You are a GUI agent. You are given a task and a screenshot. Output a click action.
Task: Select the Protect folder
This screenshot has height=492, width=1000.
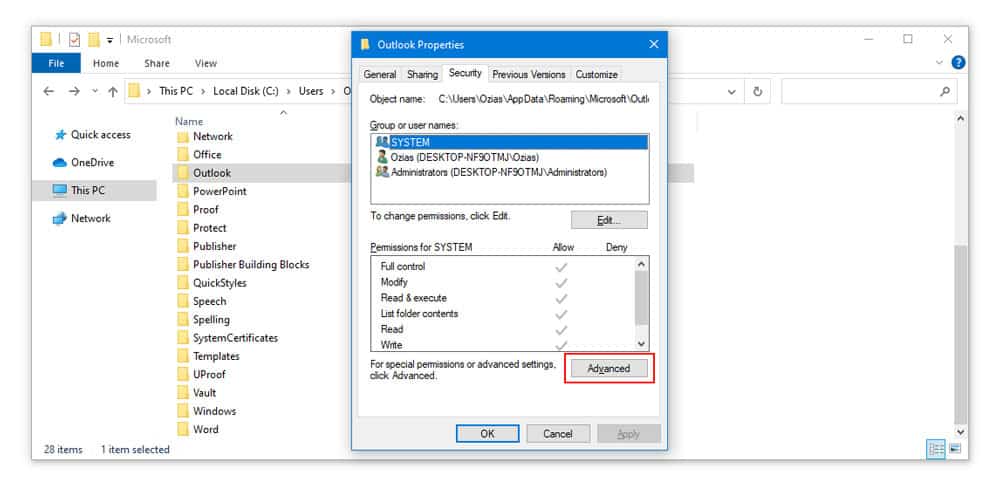tap(202, 228)
